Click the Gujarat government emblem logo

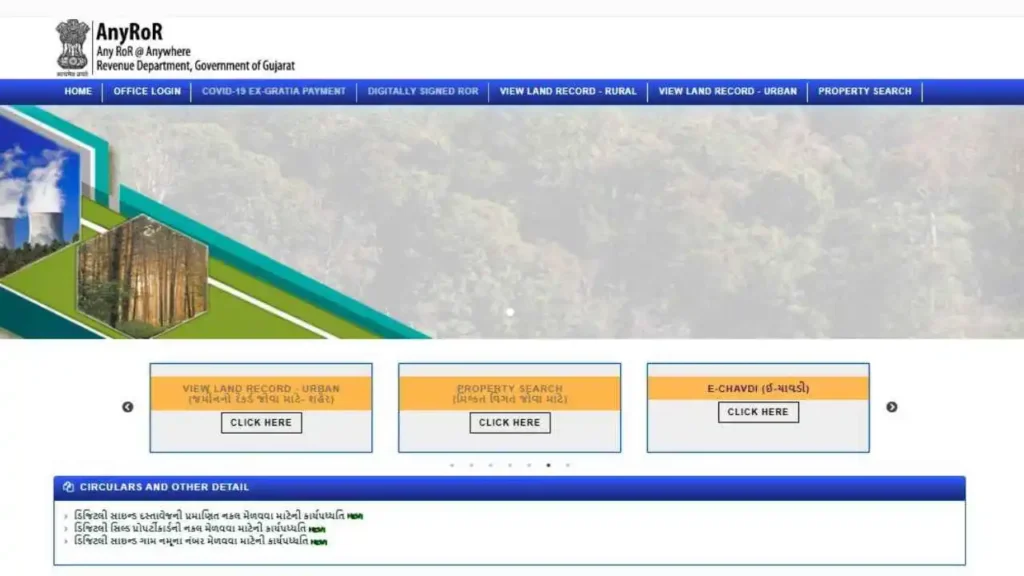pos(72,46)
